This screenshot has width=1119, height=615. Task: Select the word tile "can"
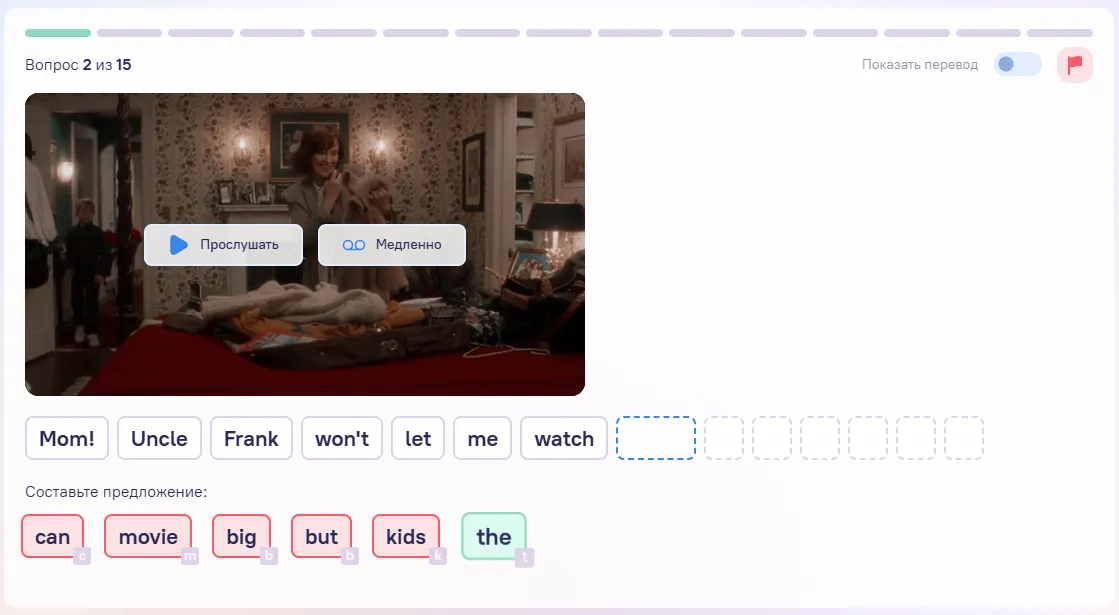[x=53, y=537]
